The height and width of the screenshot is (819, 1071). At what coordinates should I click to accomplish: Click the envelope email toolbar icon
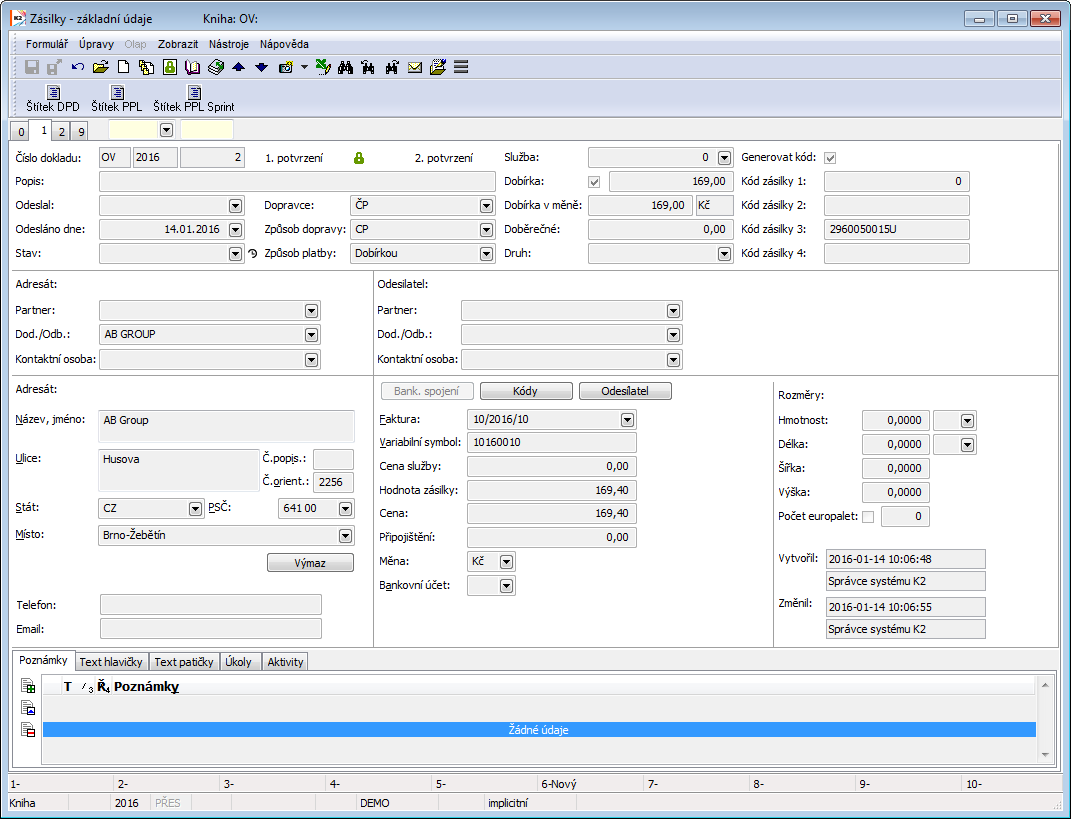[x=415, y=68]
